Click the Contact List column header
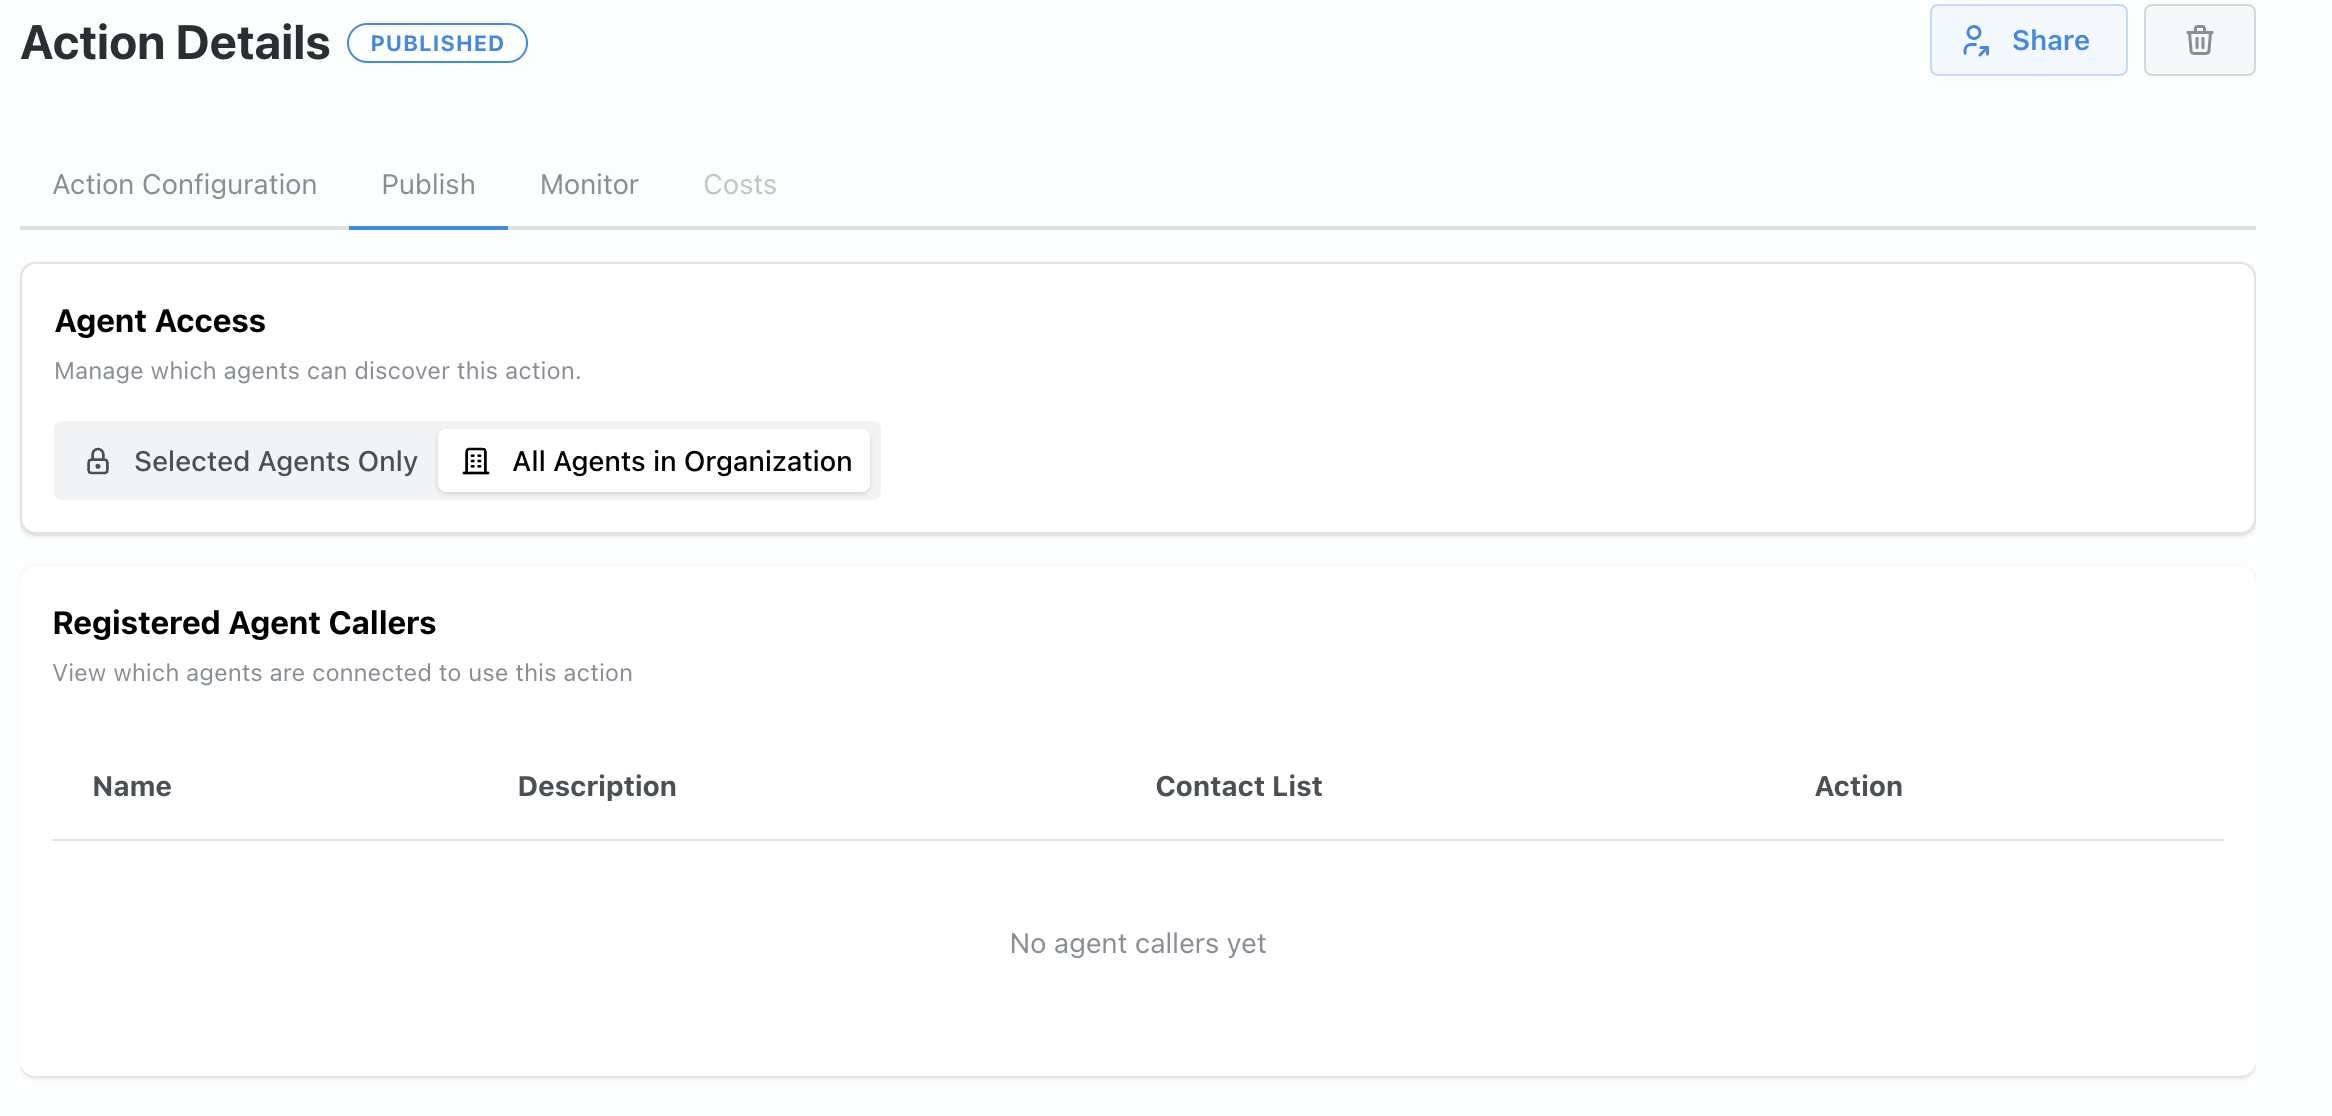The height and width of the screenshot is (1116, 2332). pos(1238,786)
